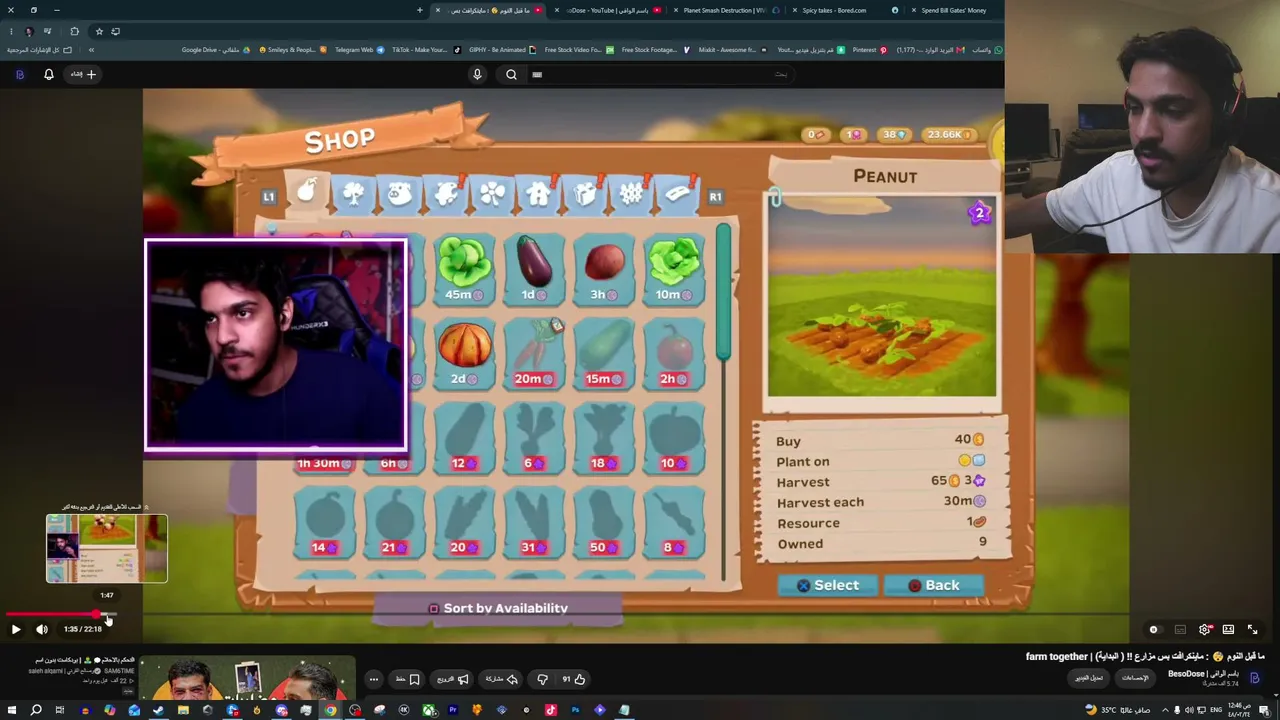Click the Windows Start button

pos(11,710)
